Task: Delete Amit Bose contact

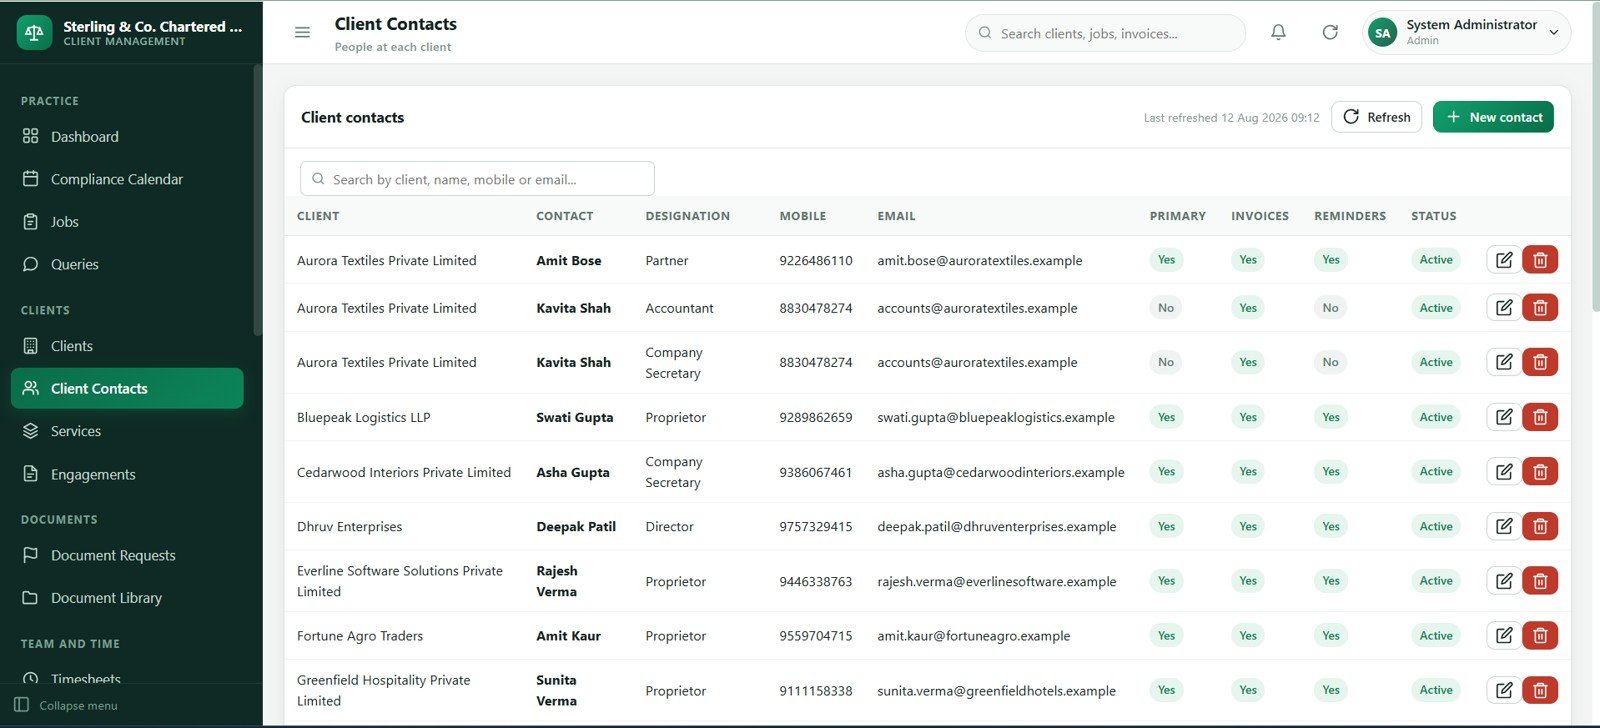Action: click(1540, 260)
